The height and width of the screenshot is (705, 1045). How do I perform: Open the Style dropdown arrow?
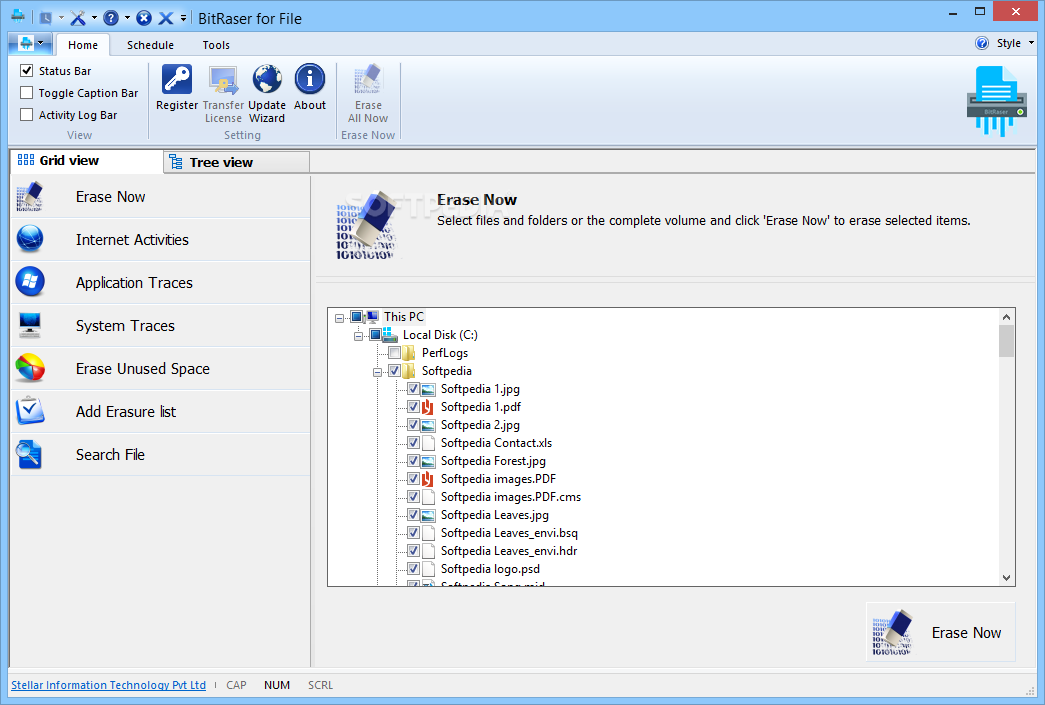click(x=1031, y=43)
